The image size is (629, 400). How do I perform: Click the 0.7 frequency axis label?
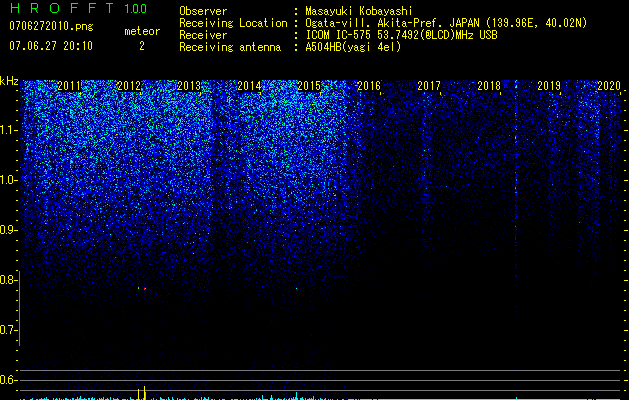(x=8, y=330)
